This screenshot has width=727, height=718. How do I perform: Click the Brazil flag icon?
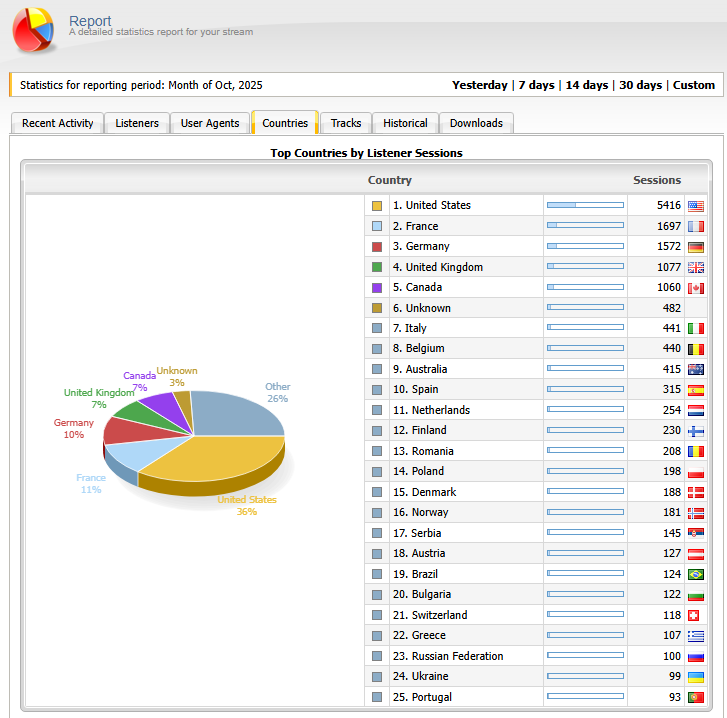point(696,574)
